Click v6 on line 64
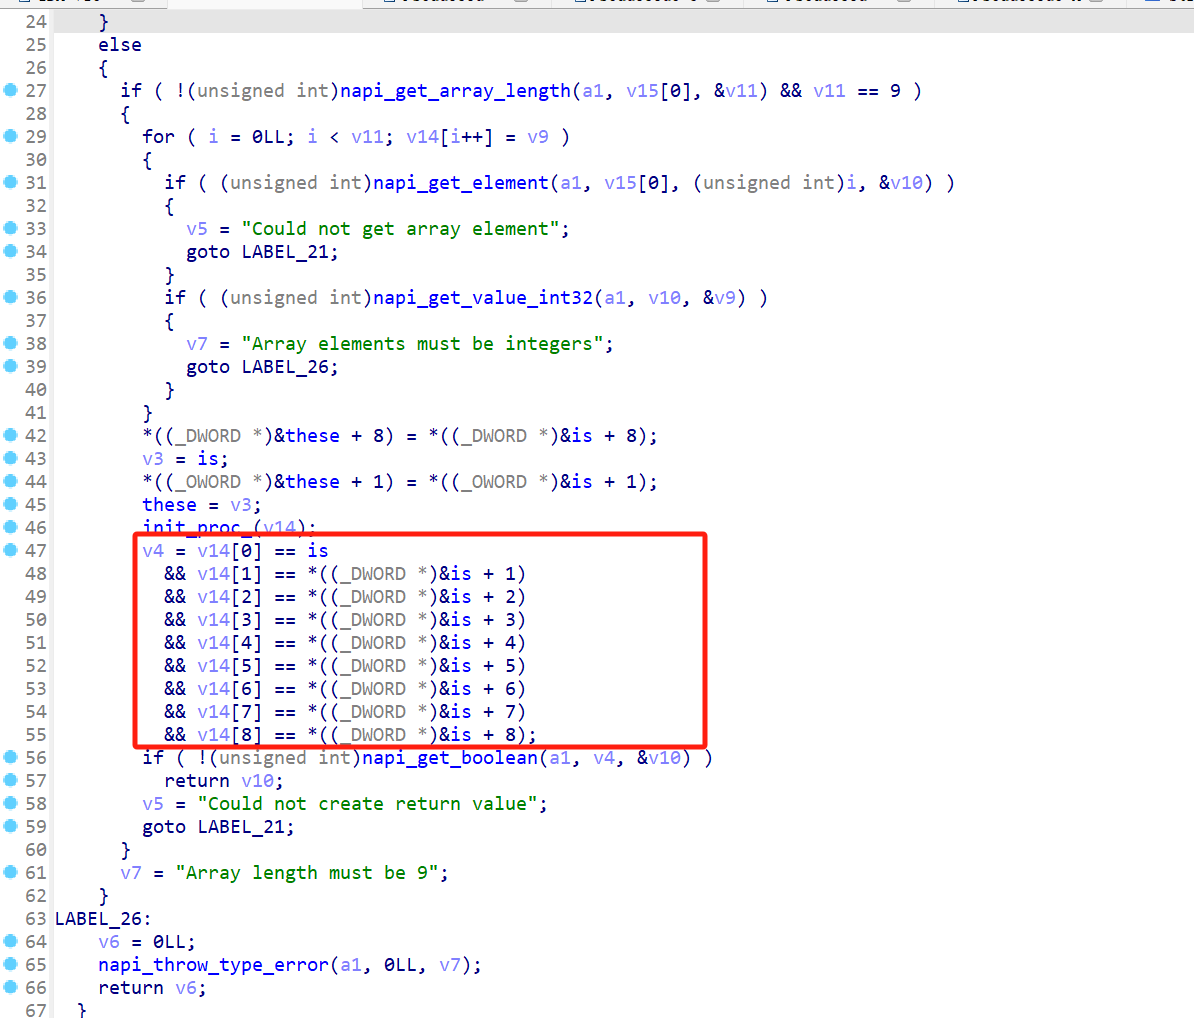This screenshot has height=1018, width=1194. point(109,942)
